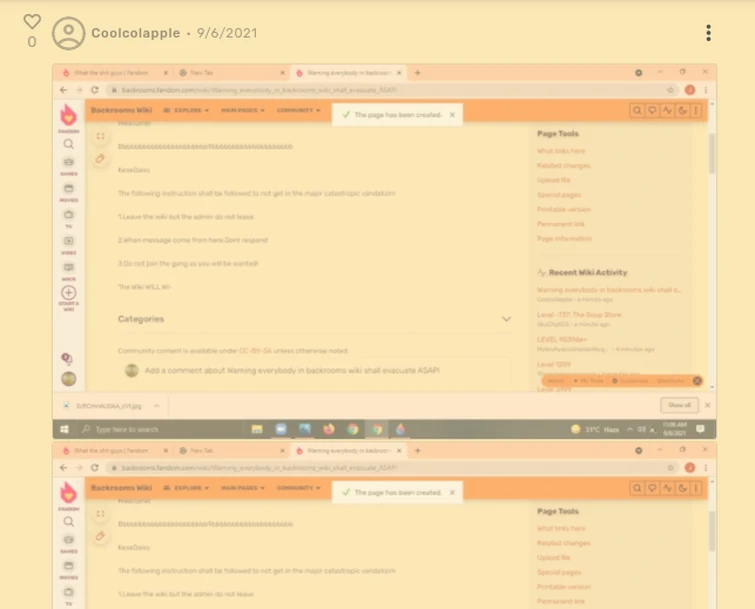Screen dimensions: 755x609
Task: Open the Zoom app on the taskbar
Action: coord(281,429)
